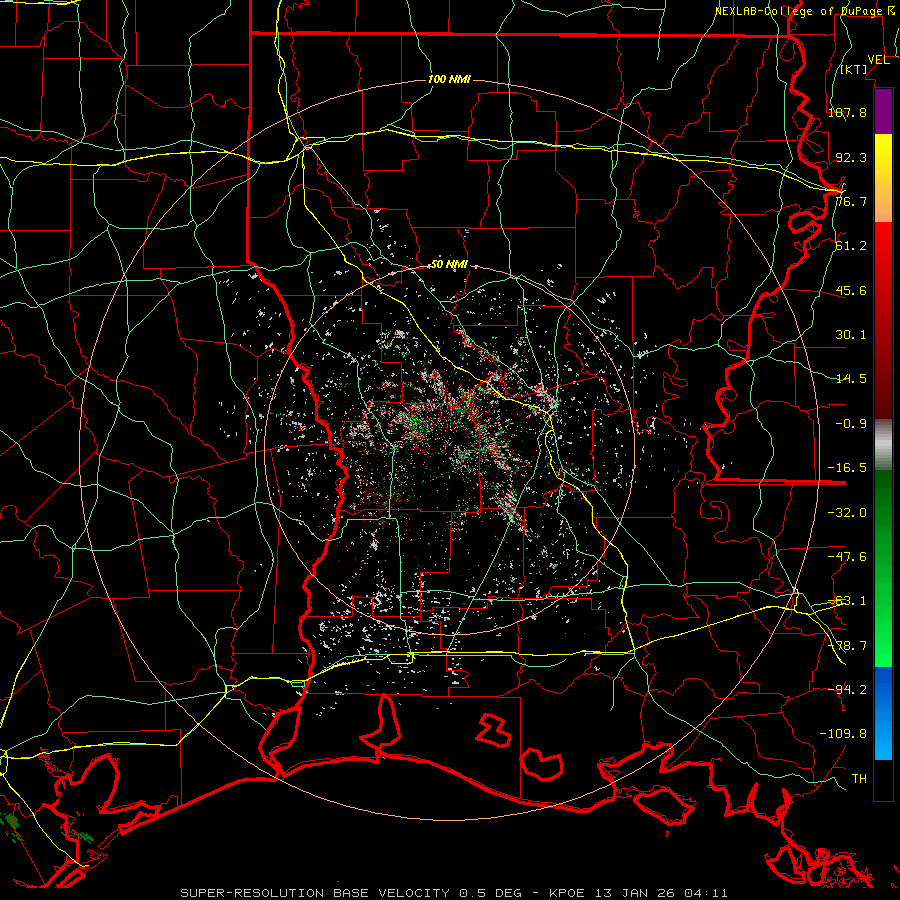Click the -94.2 velocity scale value
This screenshot has width=900, height=900.
pyautogui.click(x=847, y=689)
